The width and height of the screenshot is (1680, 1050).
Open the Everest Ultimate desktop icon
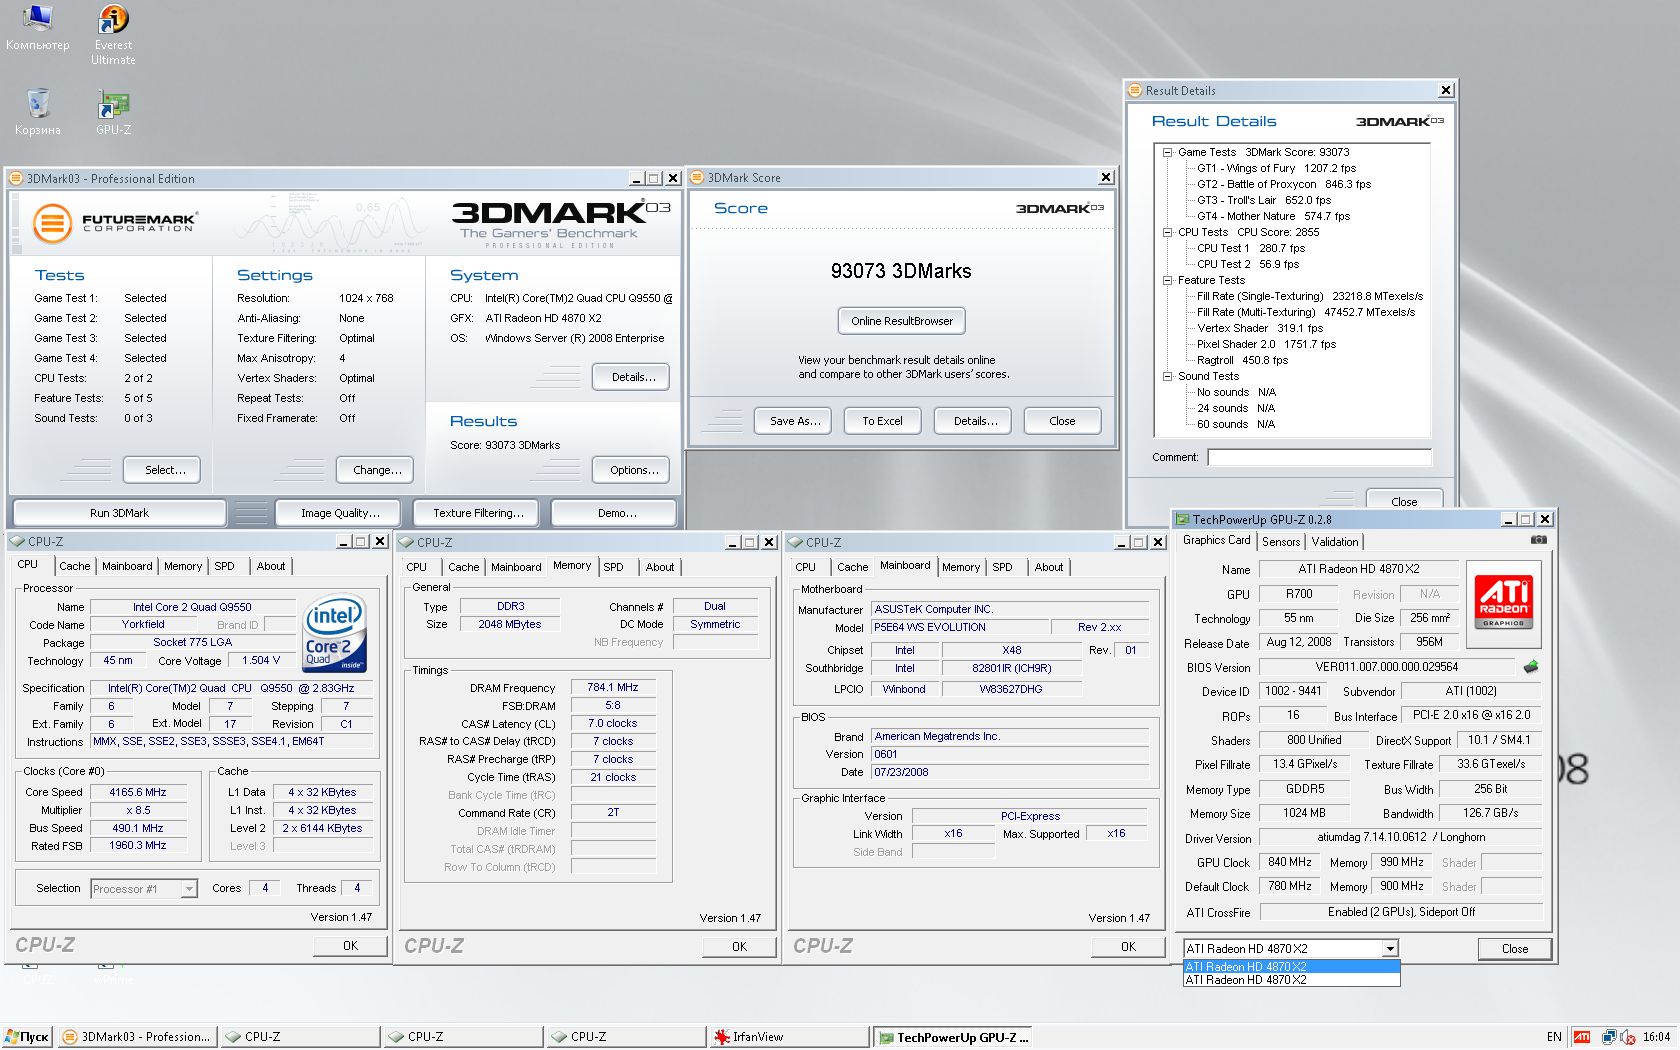pos(113,35)
